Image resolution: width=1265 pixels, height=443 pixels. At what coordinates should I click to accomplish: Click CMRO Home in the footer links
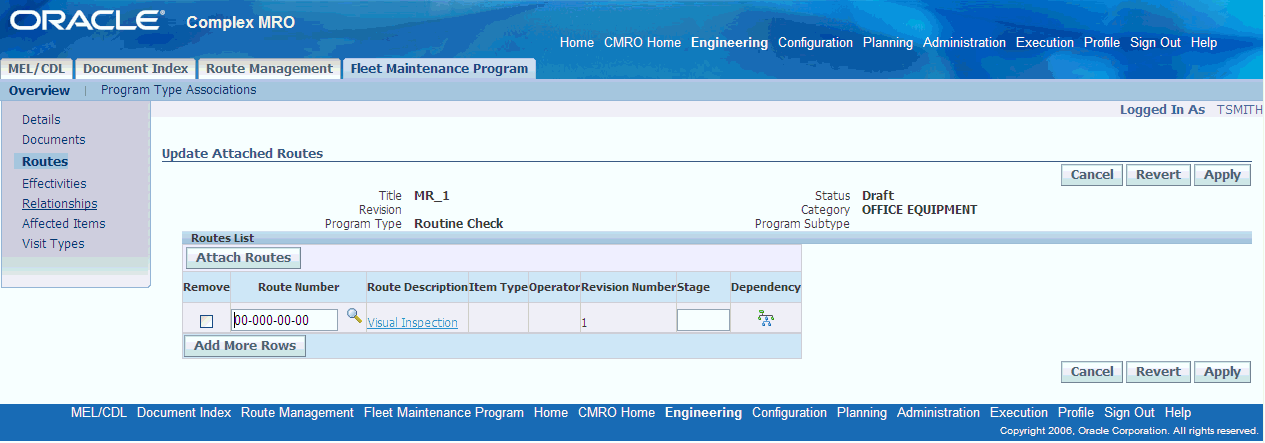[616, 413]
